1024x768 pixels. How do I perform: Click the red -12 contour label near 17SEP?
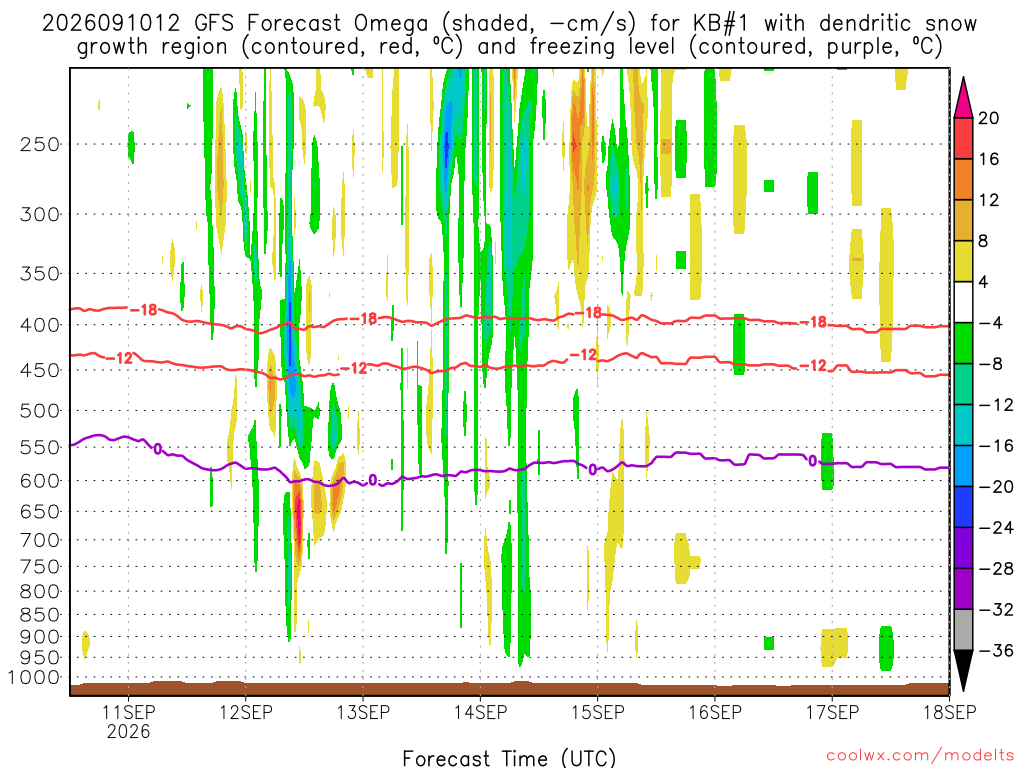(817, 366)
